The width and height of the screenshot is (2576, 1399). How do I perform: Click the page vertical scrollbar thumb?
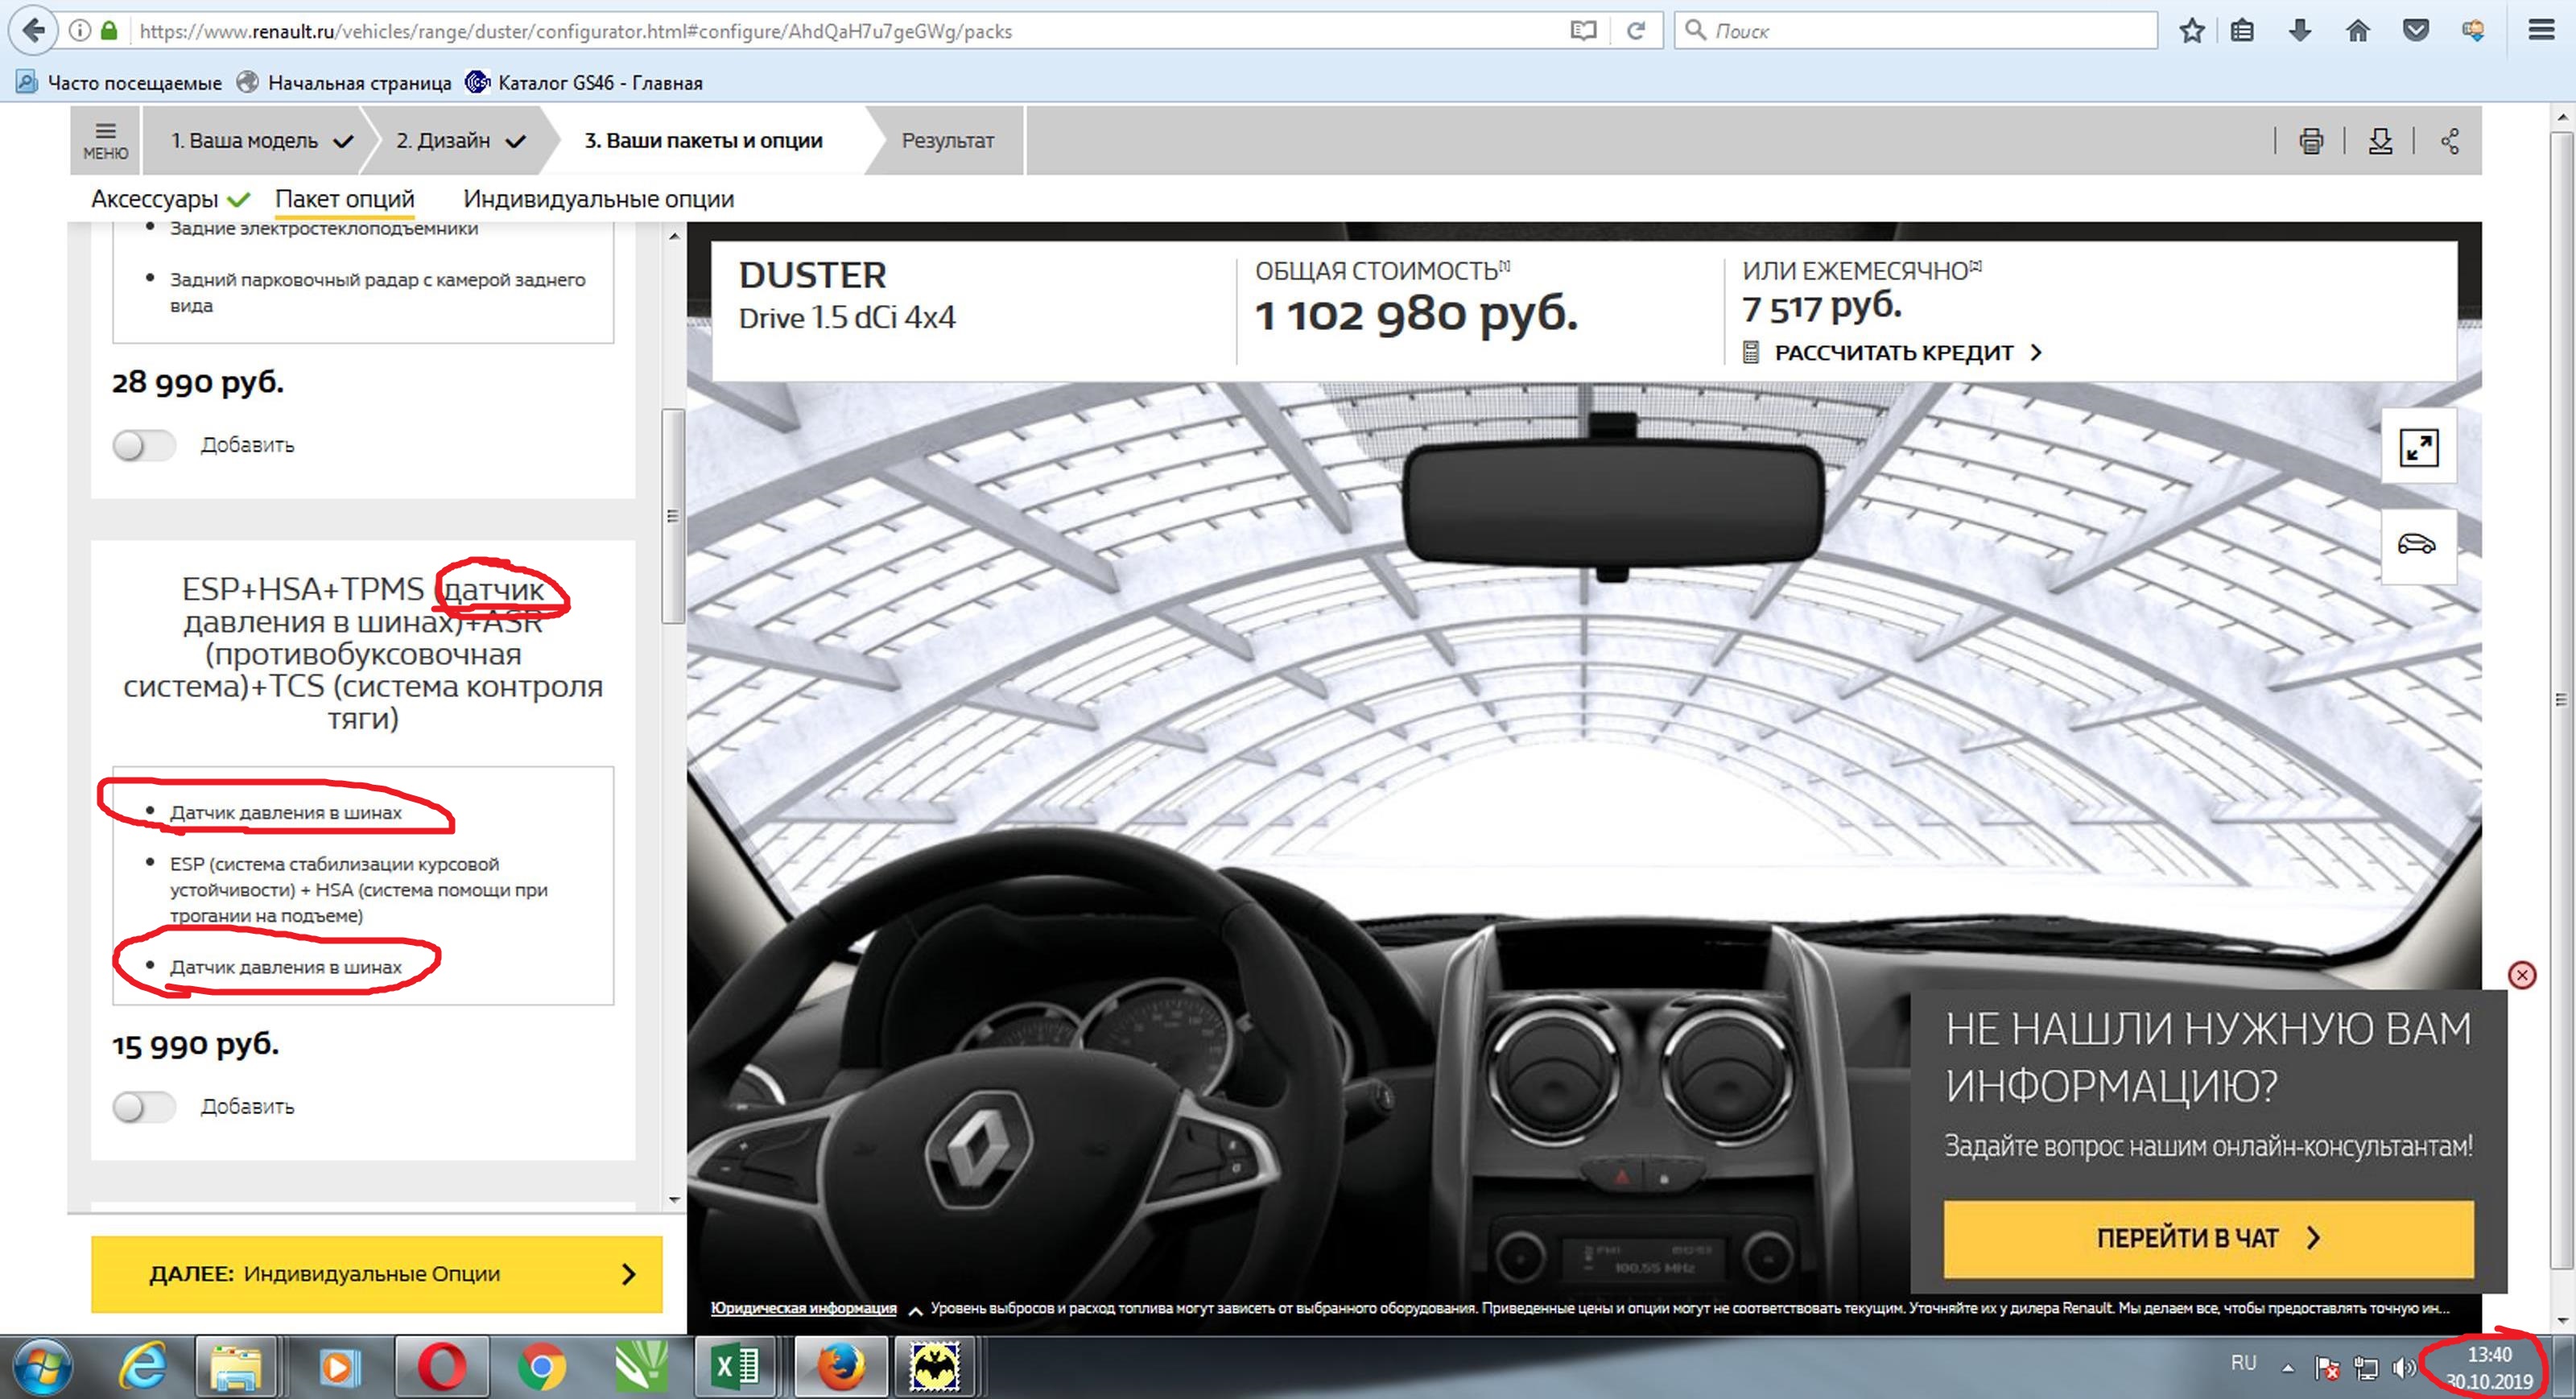tap(2561, 700)
